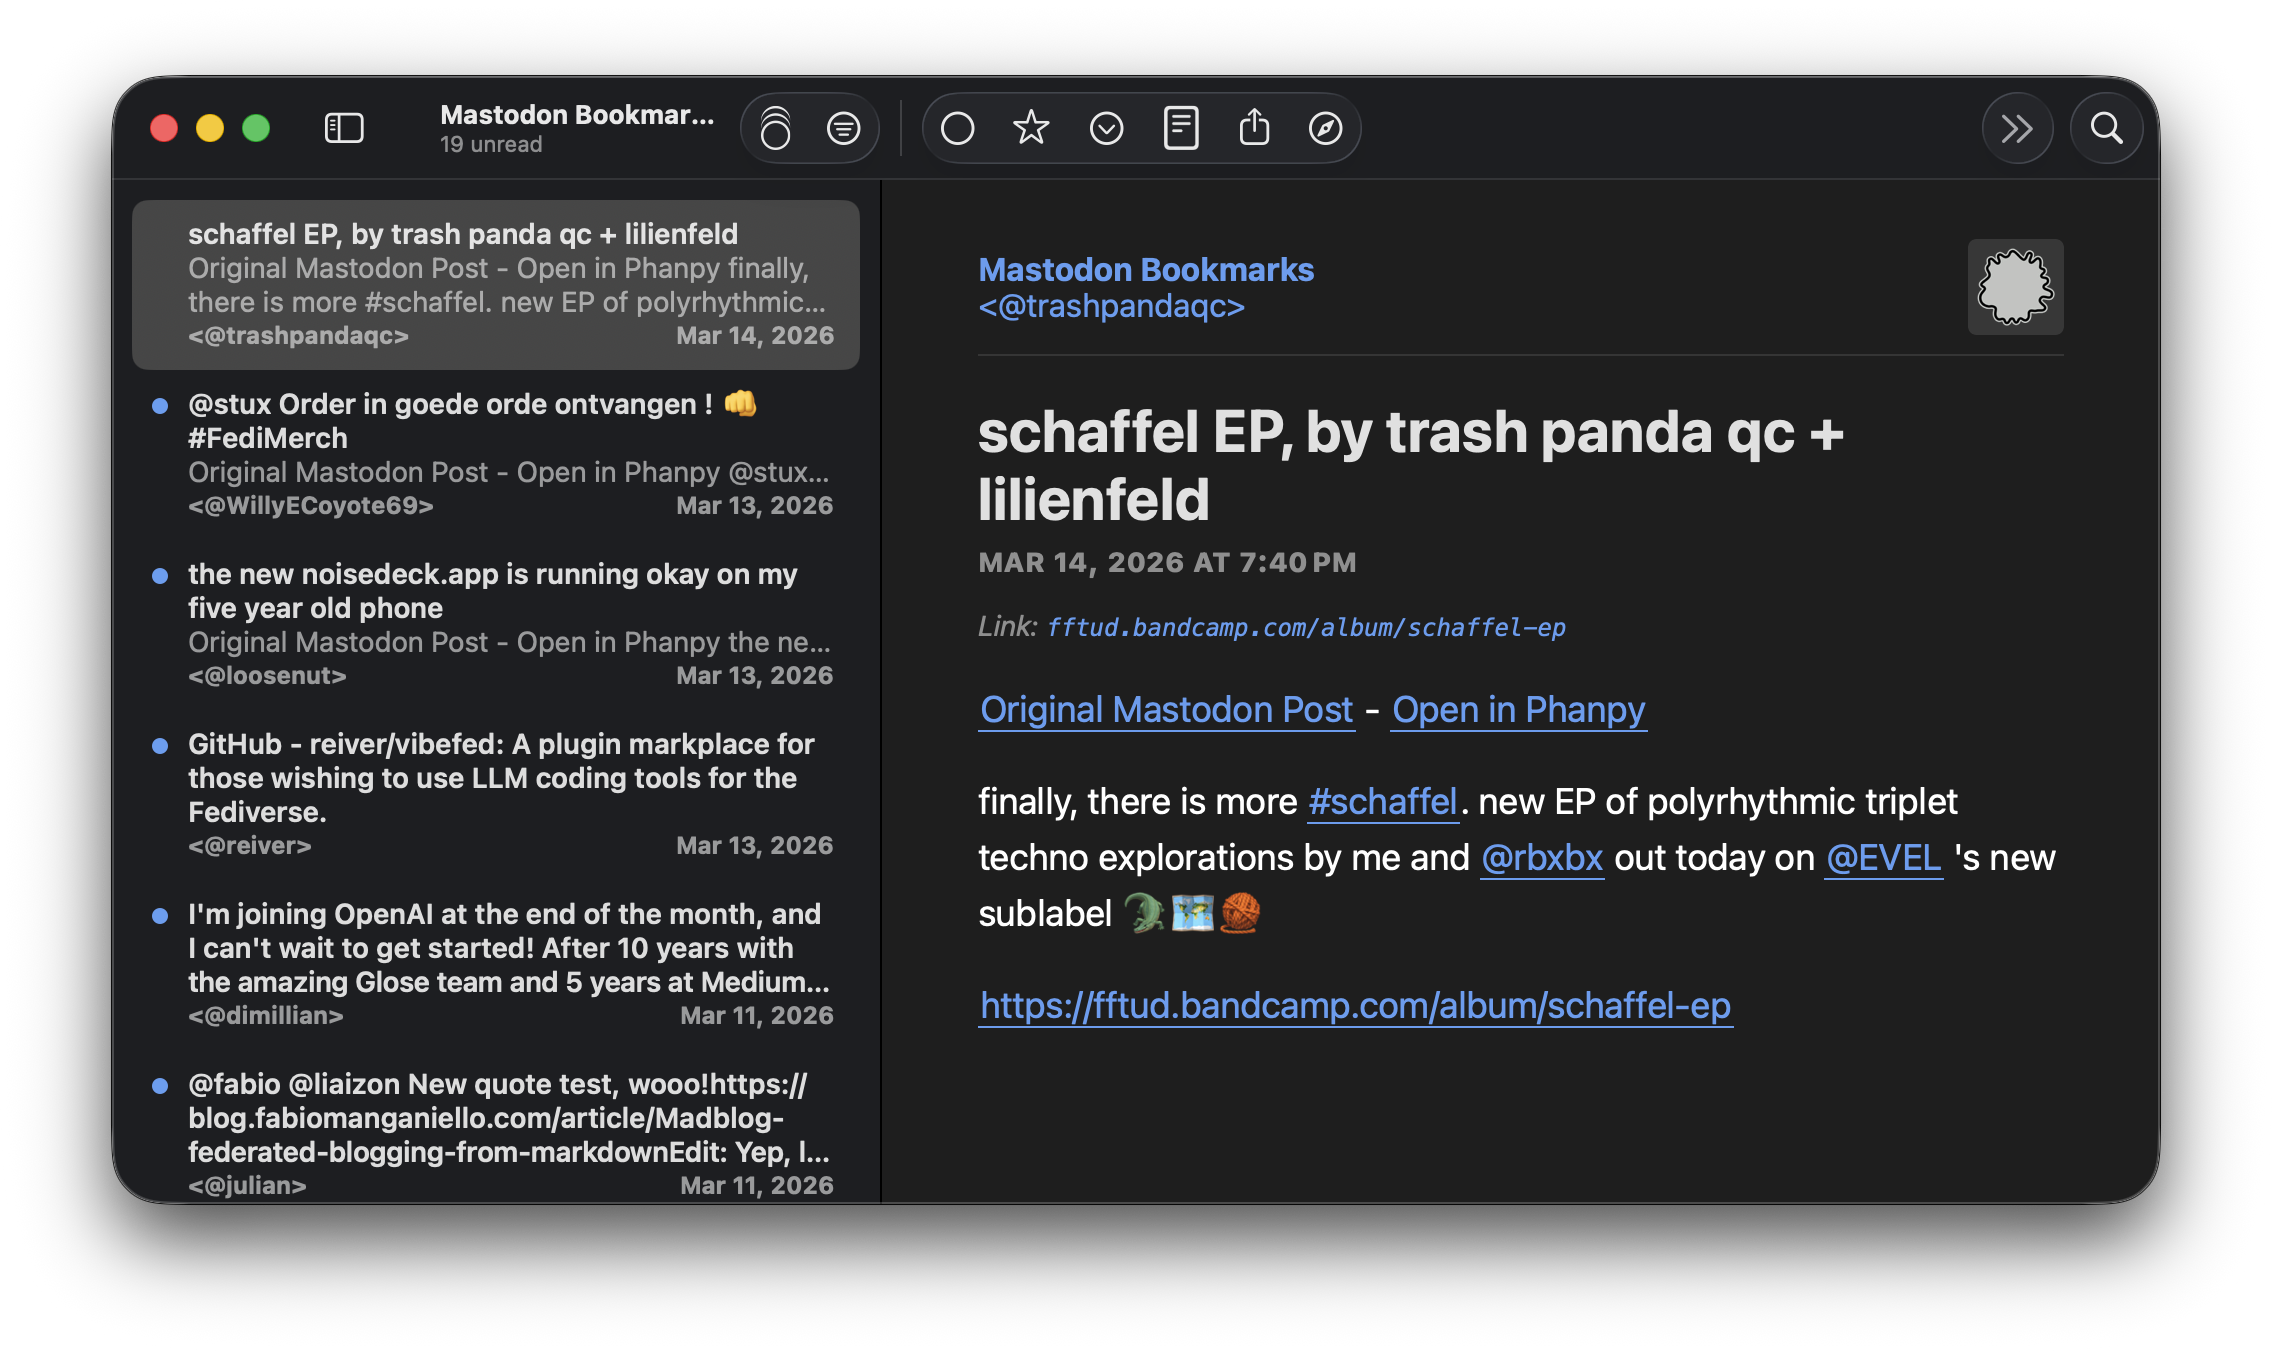Open the @rbxbx mention link
Viewport: 2272px width, 1352px height.
[x=1541, y=858]
